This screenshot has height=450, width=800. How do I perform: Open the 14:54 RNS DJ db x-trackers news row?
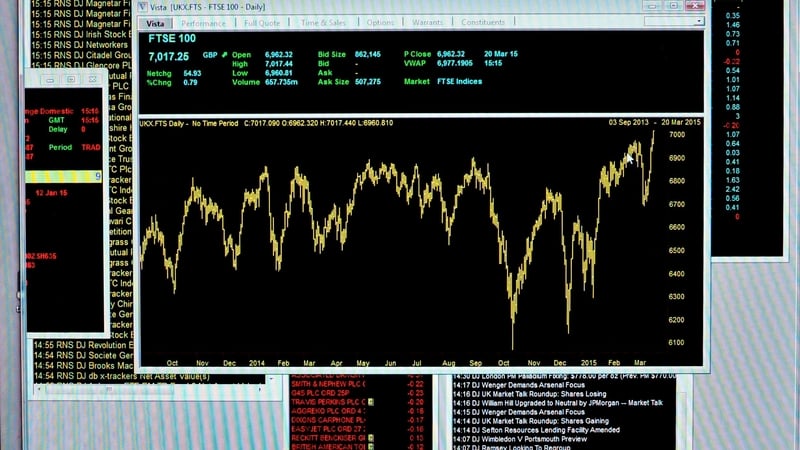(x=122, y=376)
